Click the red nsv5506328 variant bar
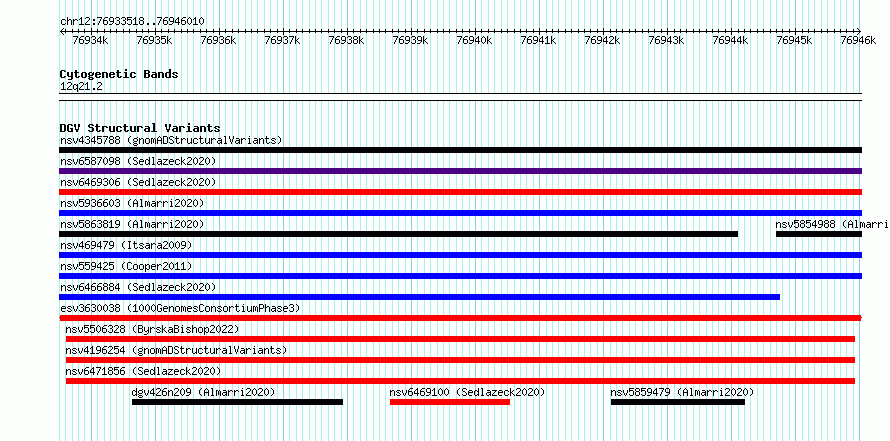The image size is (890, 441). coord(460,339)
